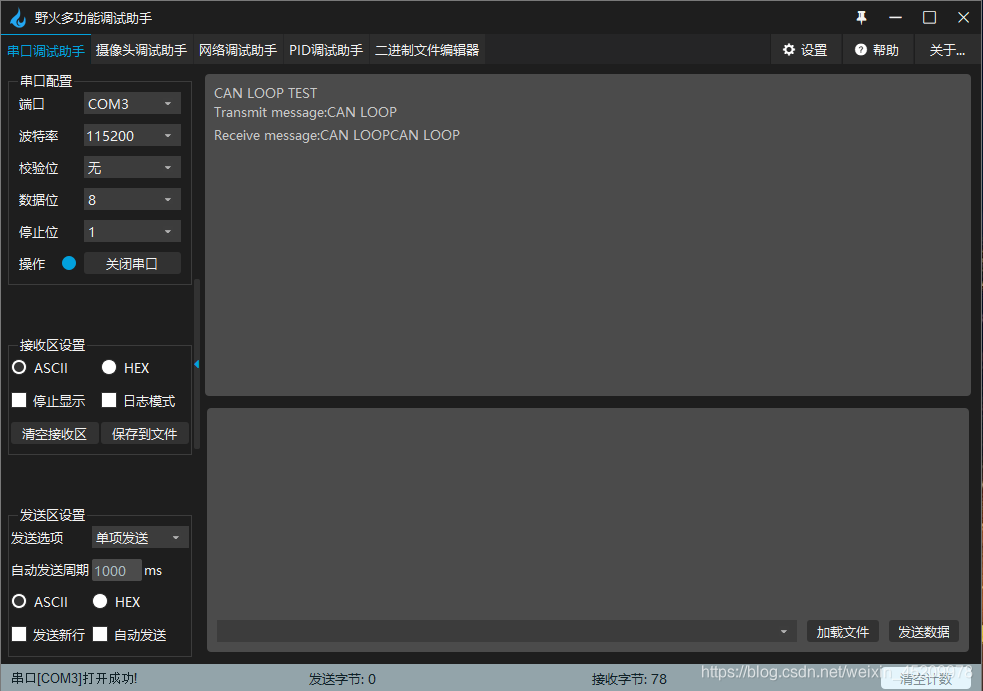Open 帮助 via the question mark icon
This screenshot has width=983, height=691.
862,49
